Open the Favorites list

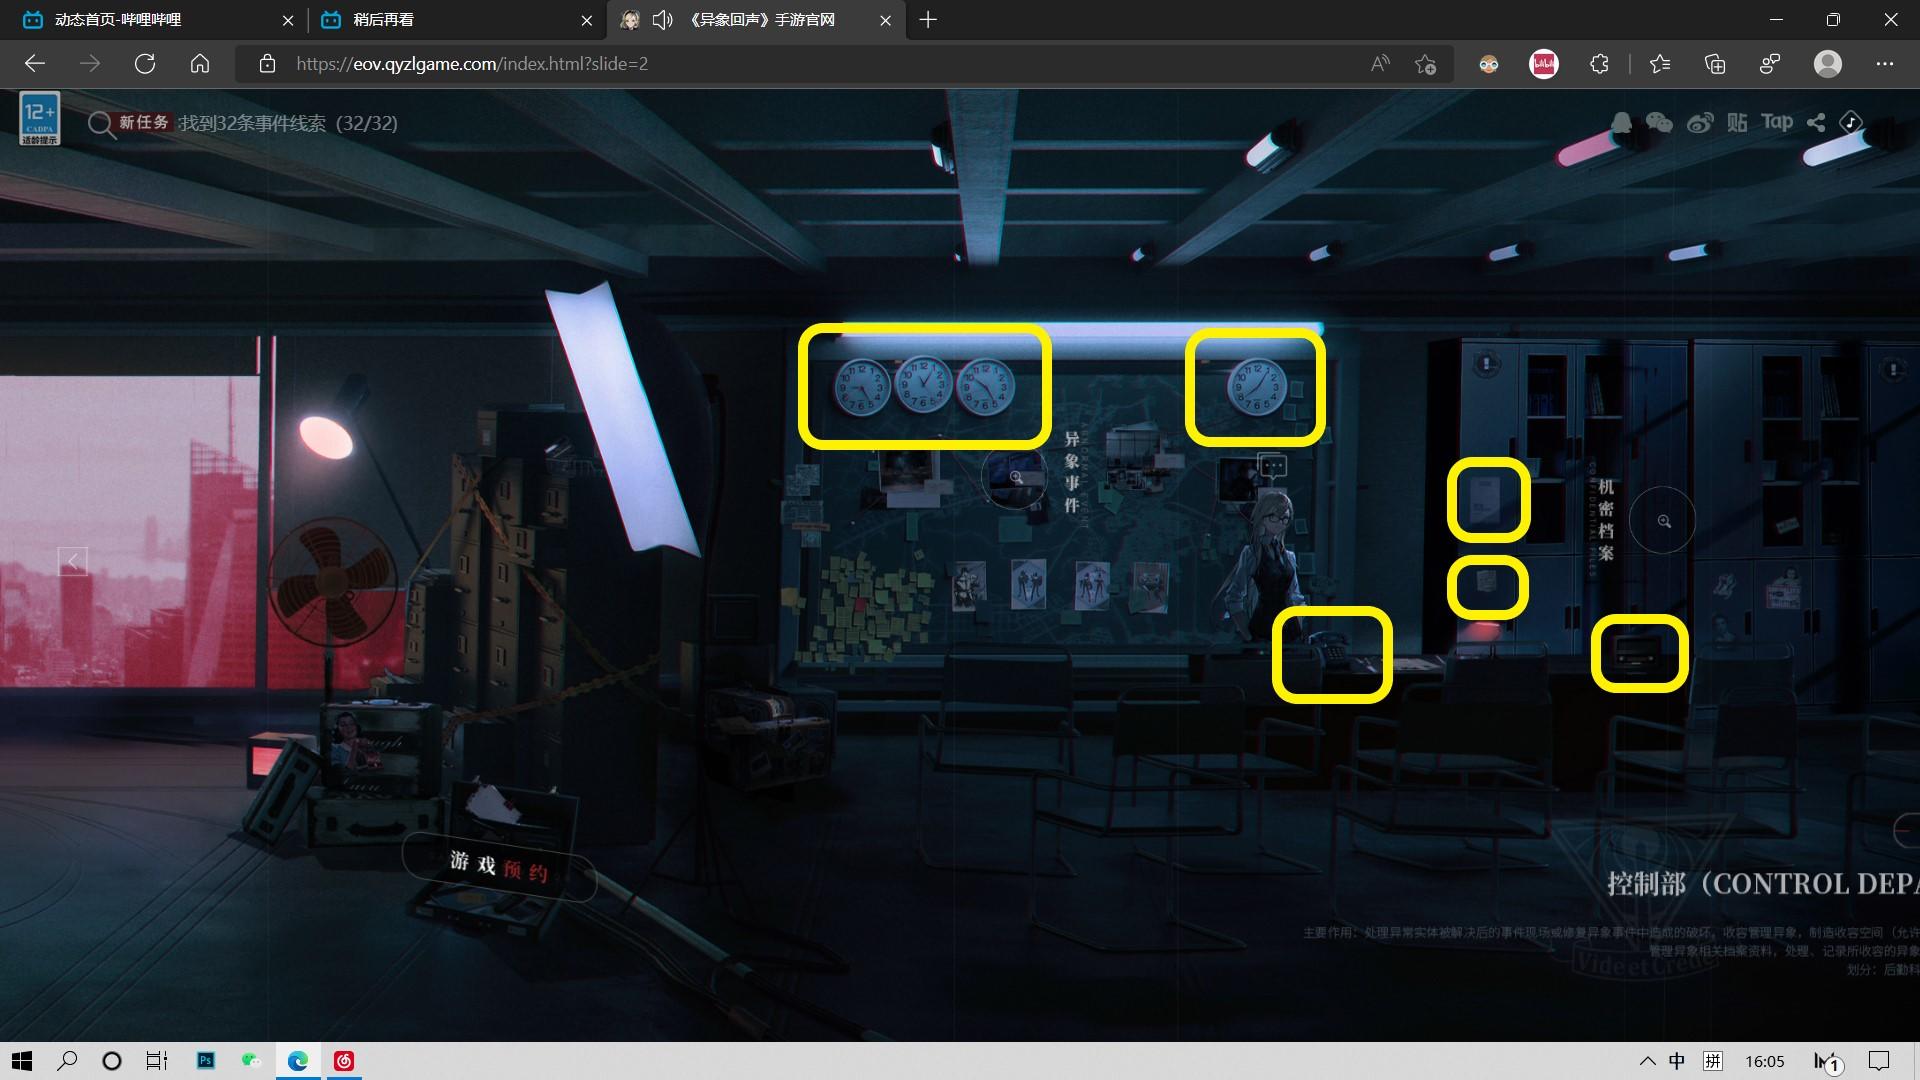[x=1660, y=64]
